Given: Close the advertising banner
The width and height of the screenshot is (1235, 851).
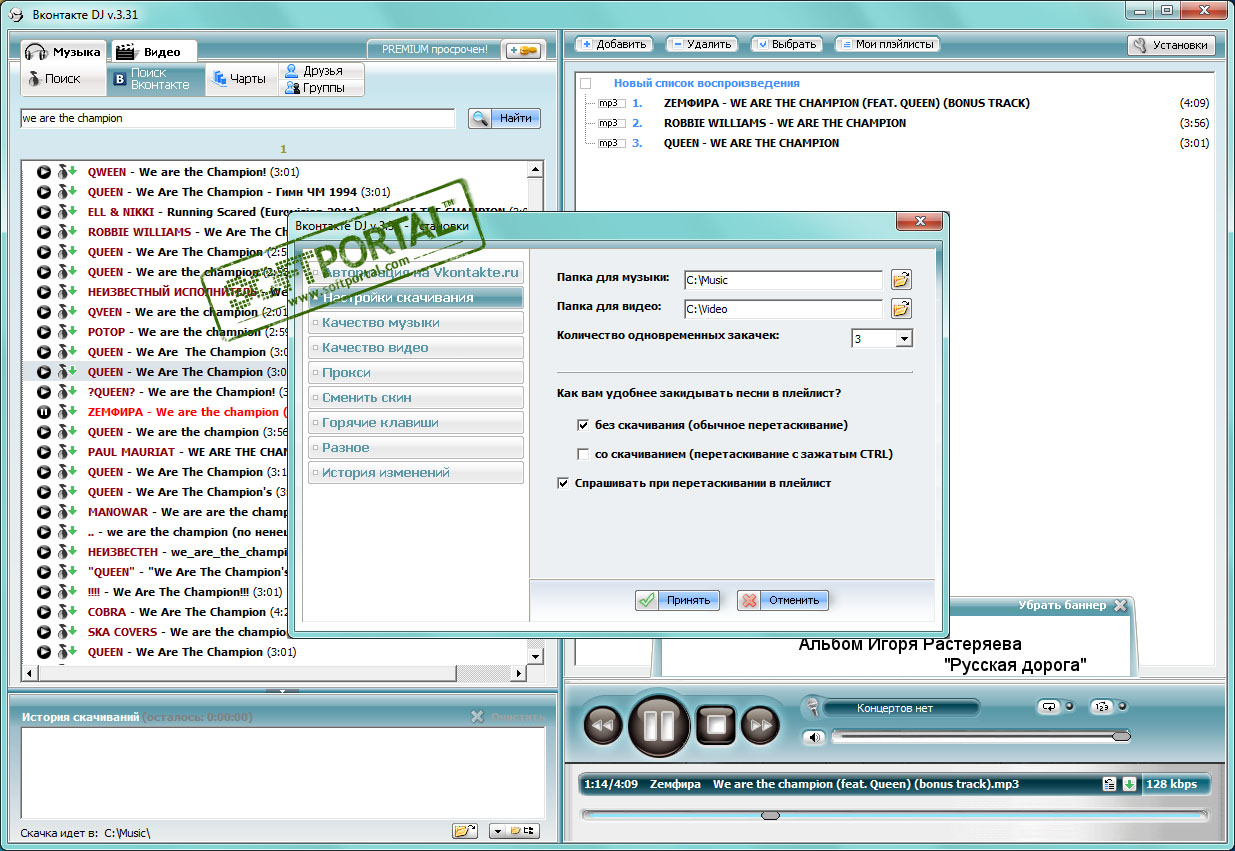Looking at the screenshot, I should (x=1120, y=605).
